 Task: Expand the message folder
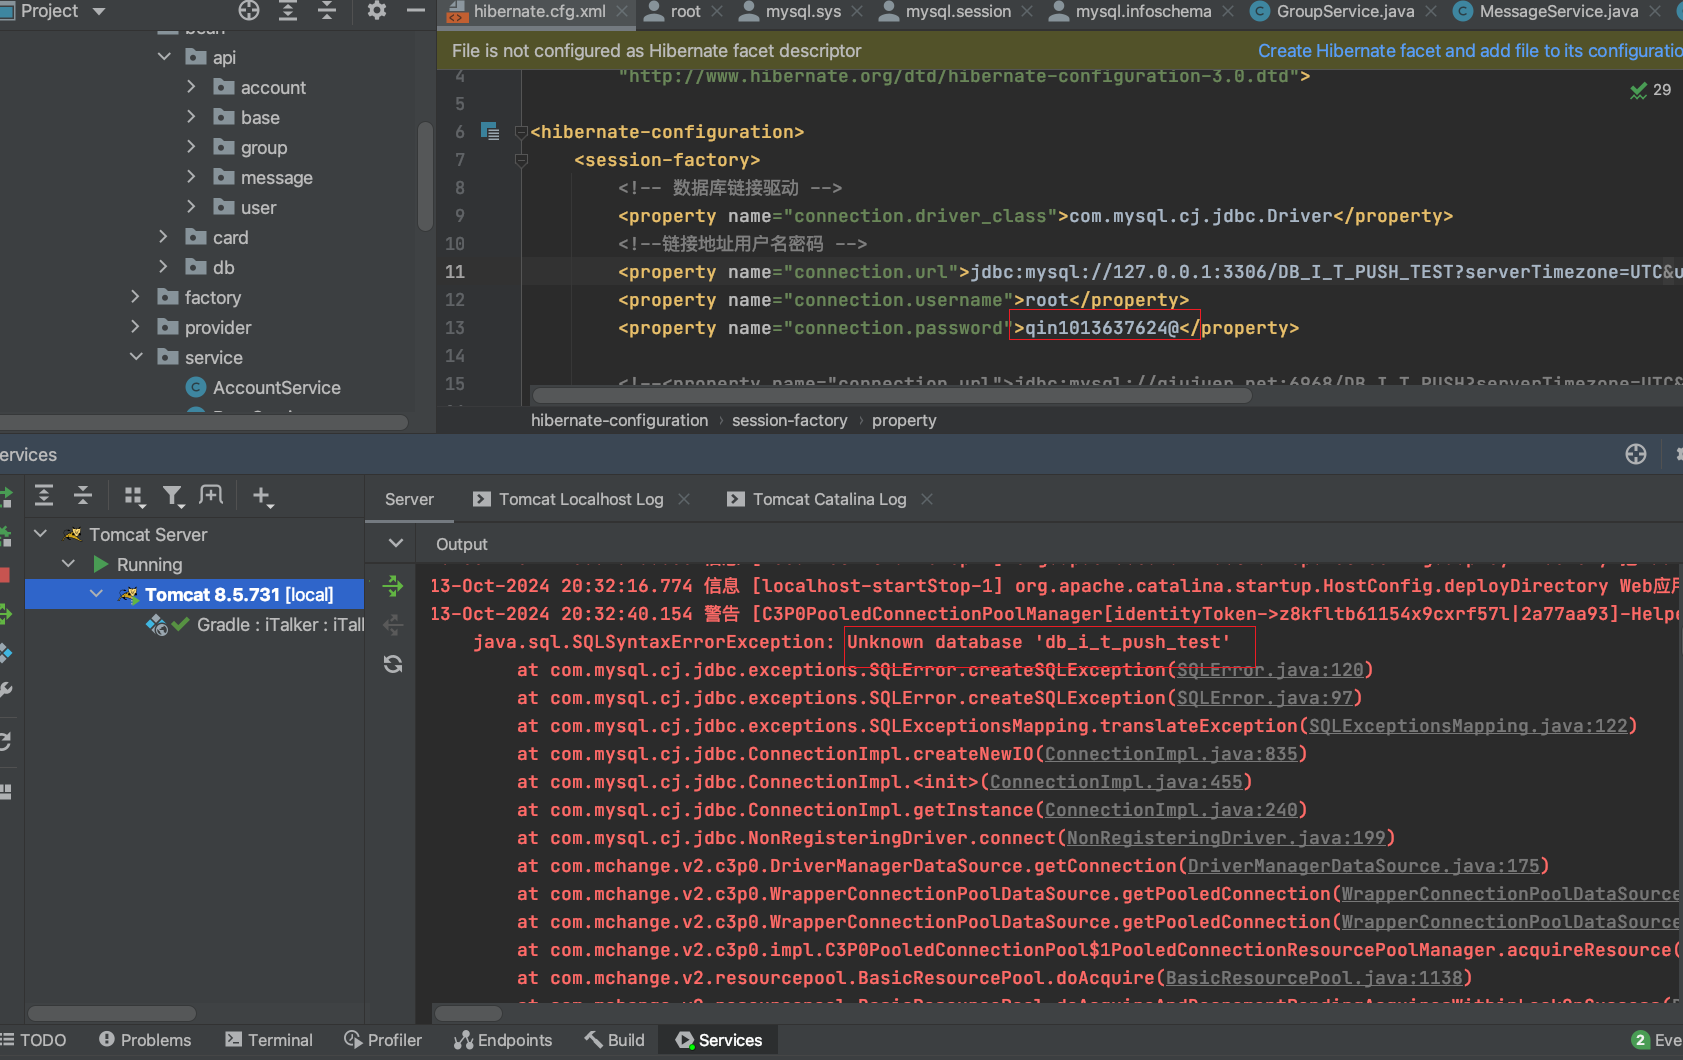[191, 178]
